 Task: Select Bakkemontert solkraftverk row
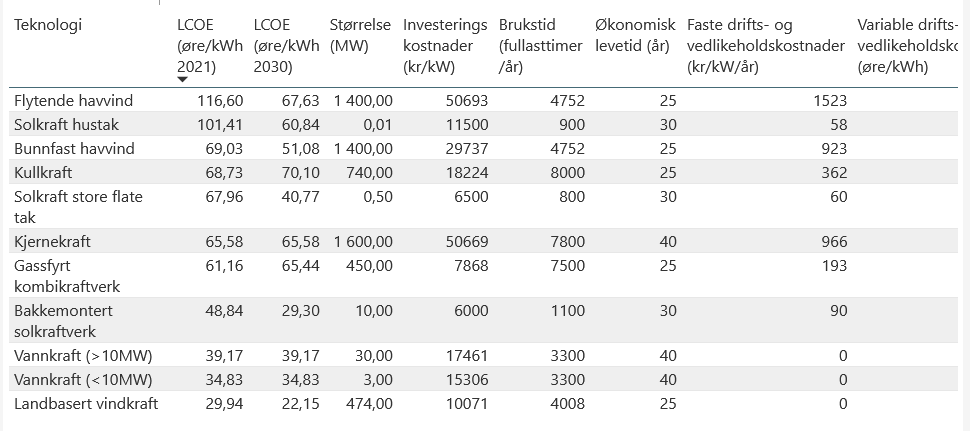72,321
